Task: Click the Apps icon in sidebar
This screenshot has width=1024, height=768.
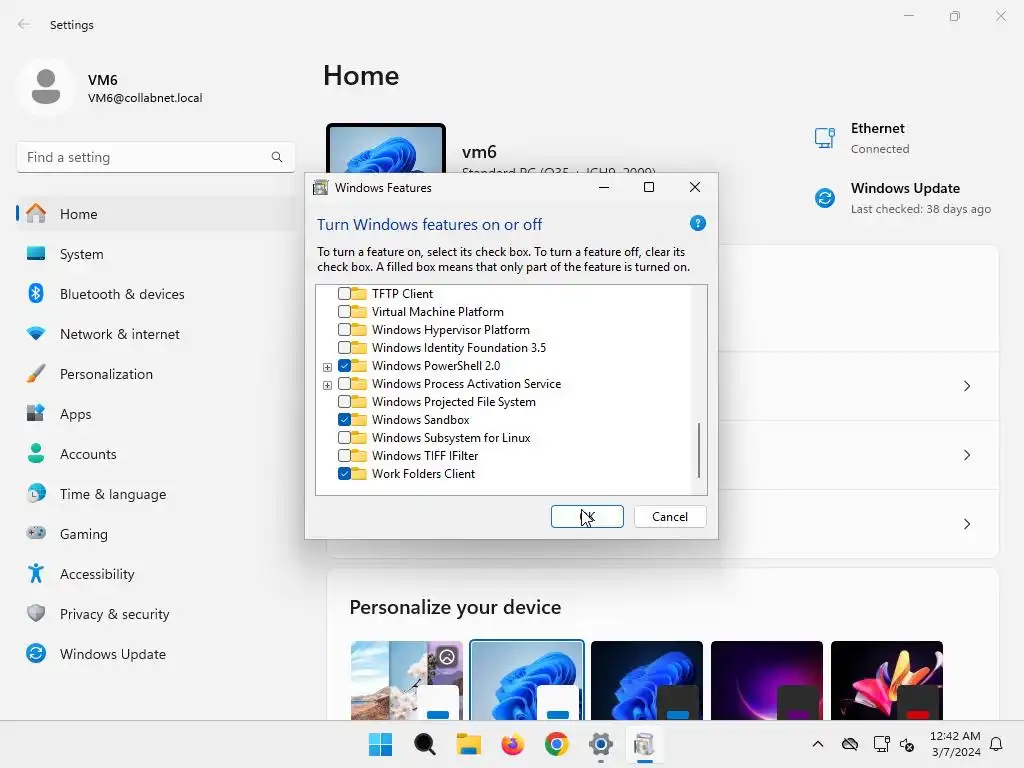Action: coord(36,413)
